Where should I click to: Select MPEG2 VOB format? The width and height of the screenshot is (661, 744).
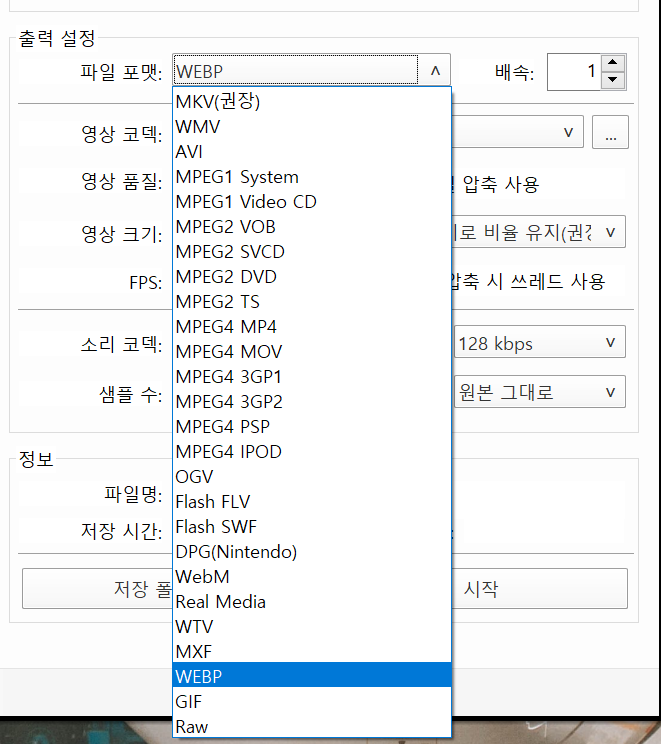pos(312,227)
